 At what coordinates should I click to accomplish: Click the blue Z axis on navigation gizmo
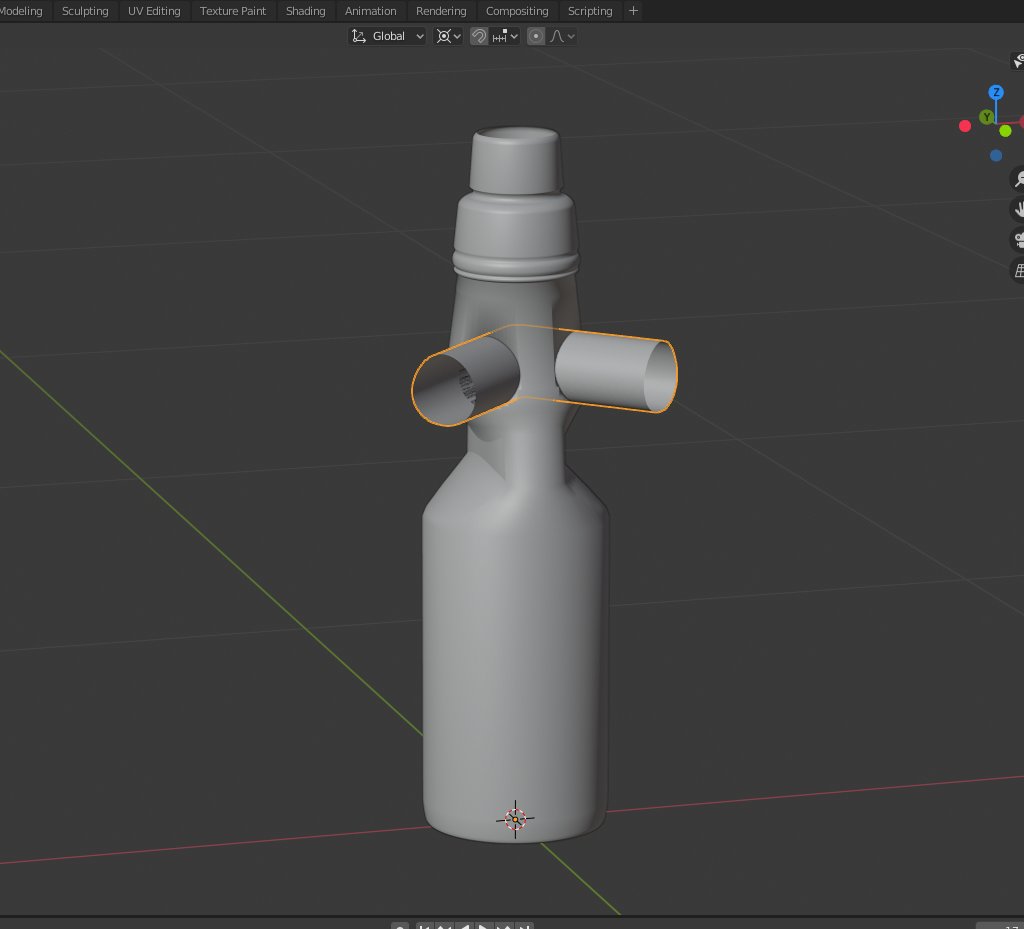(x=995, y=91)
